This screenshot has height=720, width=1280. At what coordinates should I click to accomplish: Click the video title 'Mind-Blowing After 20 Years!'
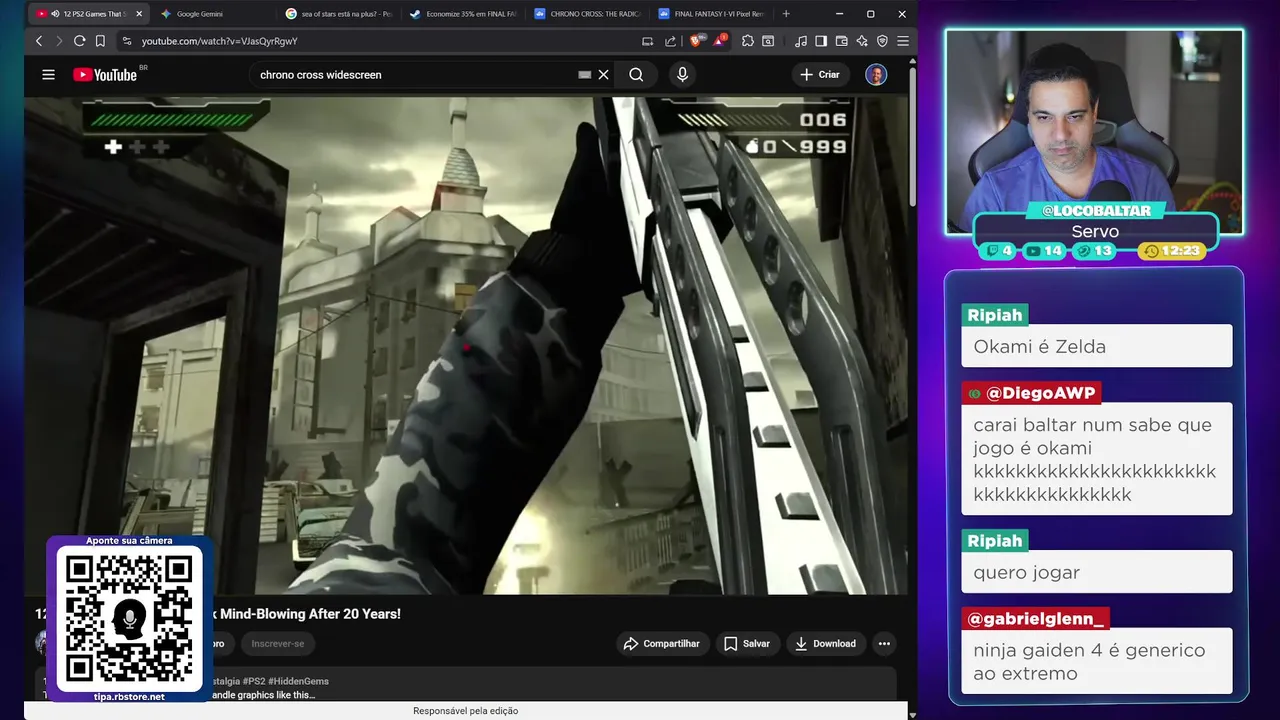point(312,614)
